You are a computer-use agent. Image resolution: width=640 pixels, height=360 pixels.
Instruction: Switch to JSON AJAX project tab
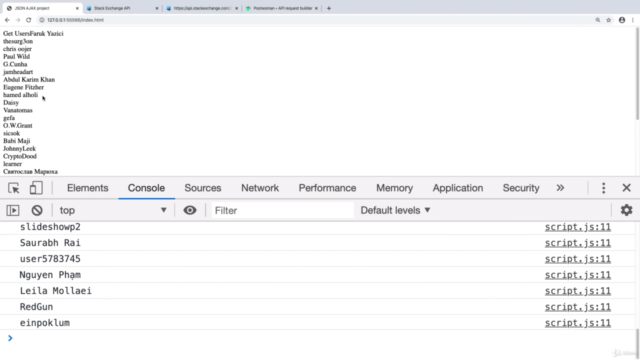click(x=41, y=8)
